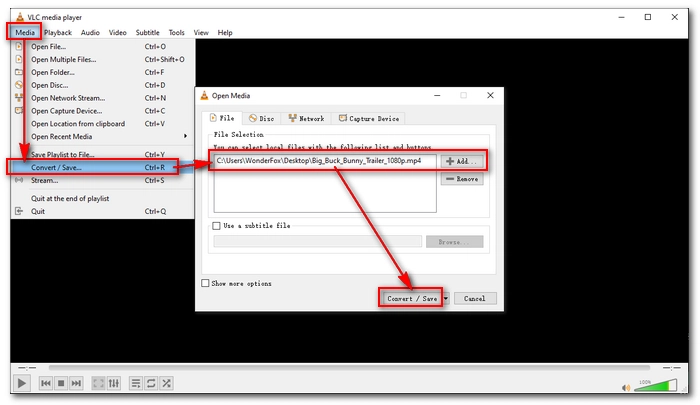
Task: Expand the Open Recent Media submenu
Action: [x=103, y=137]
